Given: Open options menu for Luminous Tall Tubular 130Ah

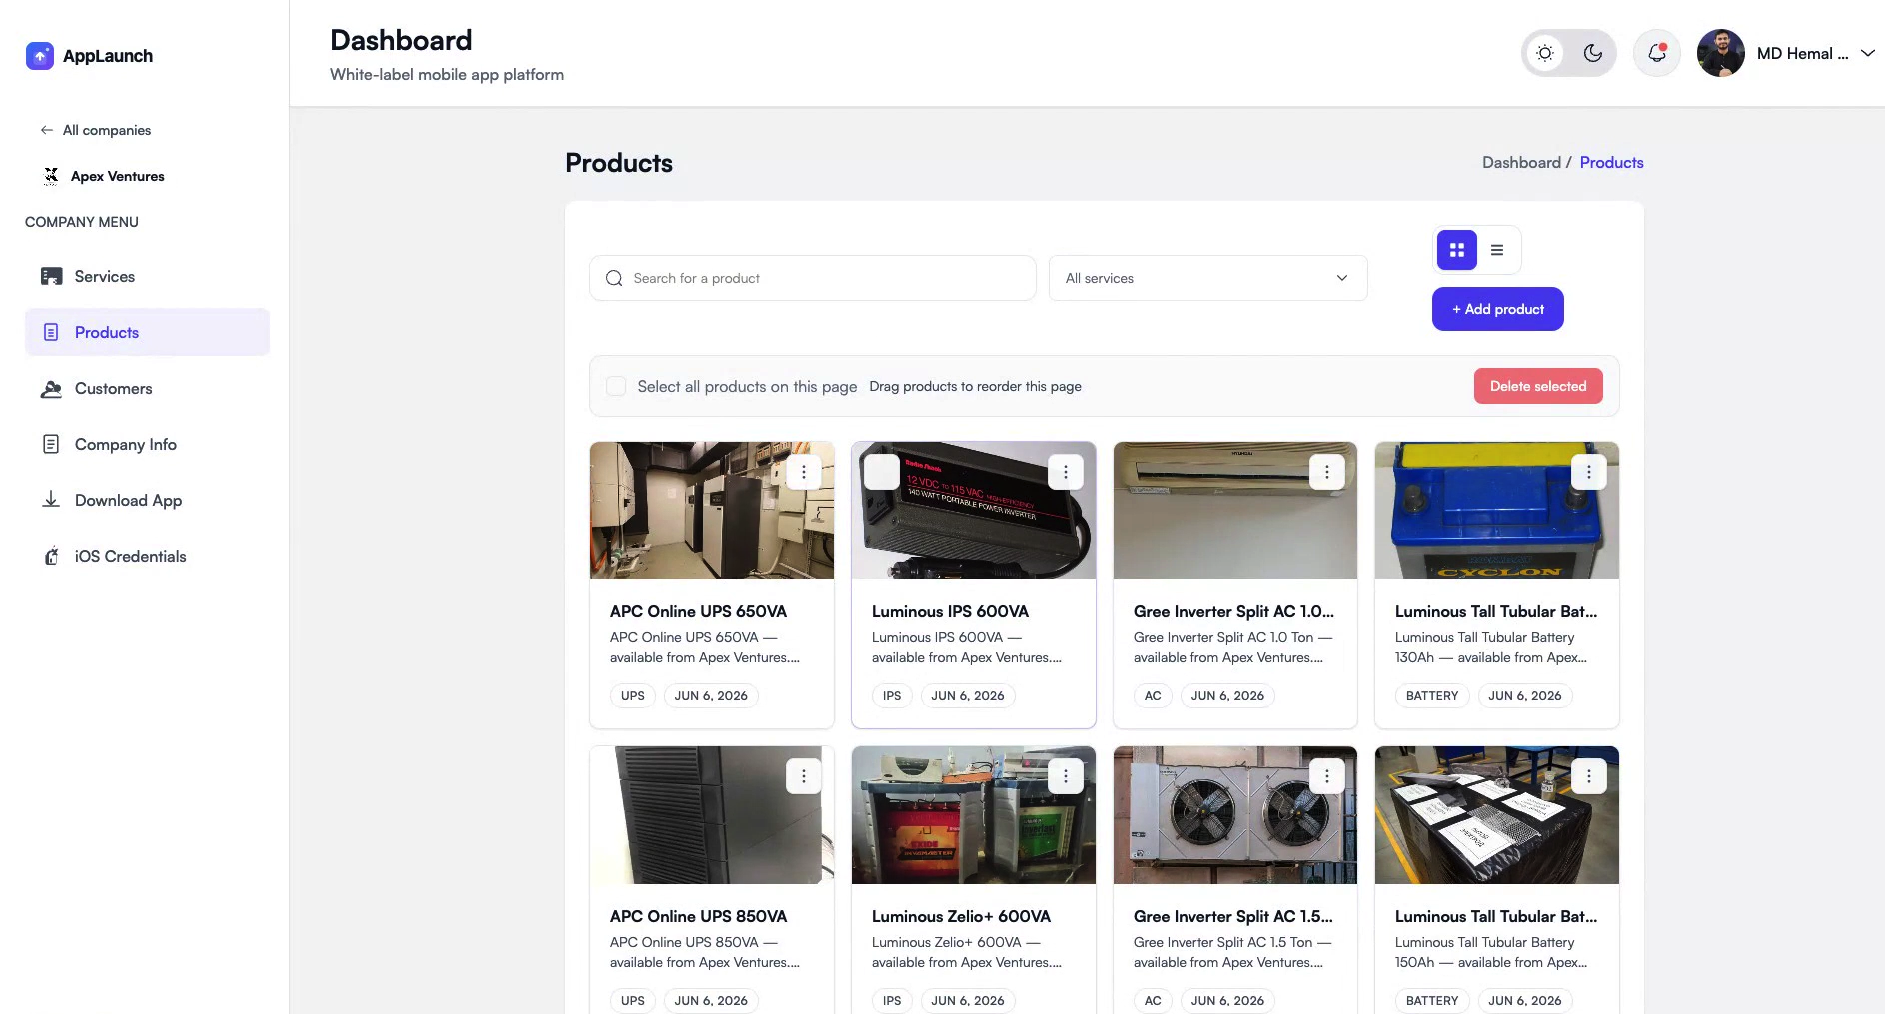Looking at the screenshot, I should pyautogui.click(x=1589, y=472).
